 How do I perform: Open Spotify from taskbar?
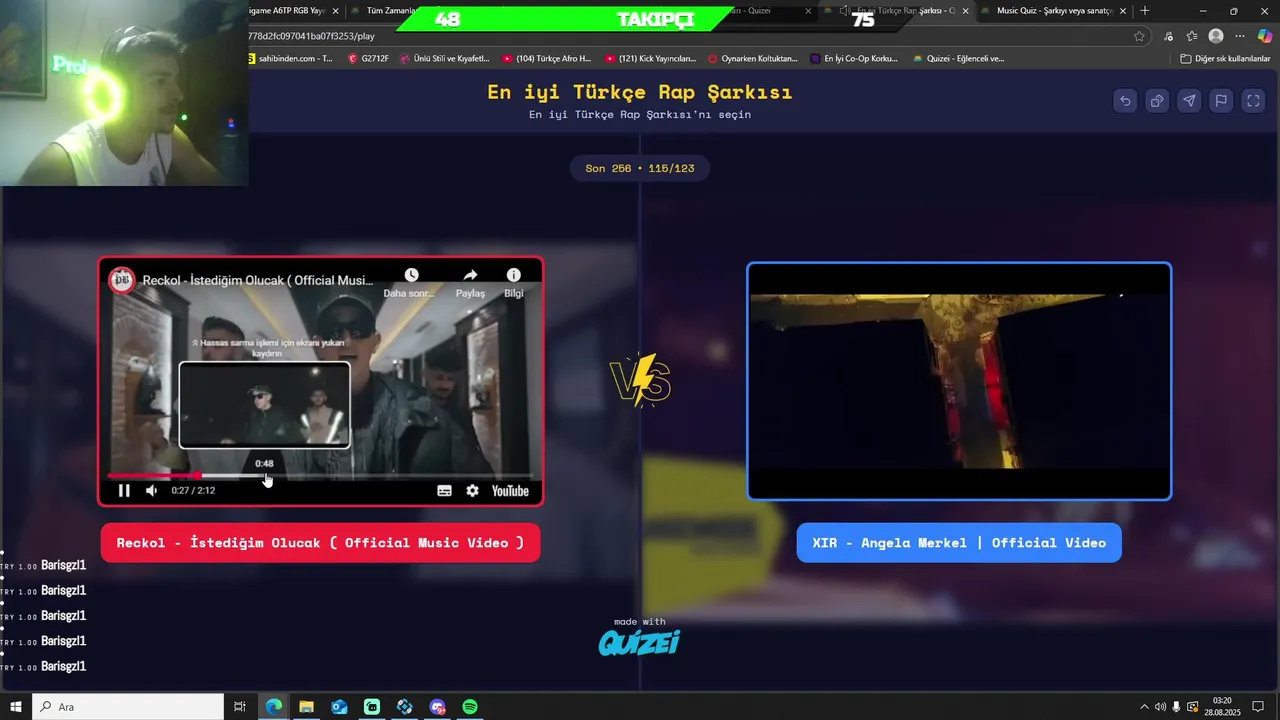[x=470, y=707]
